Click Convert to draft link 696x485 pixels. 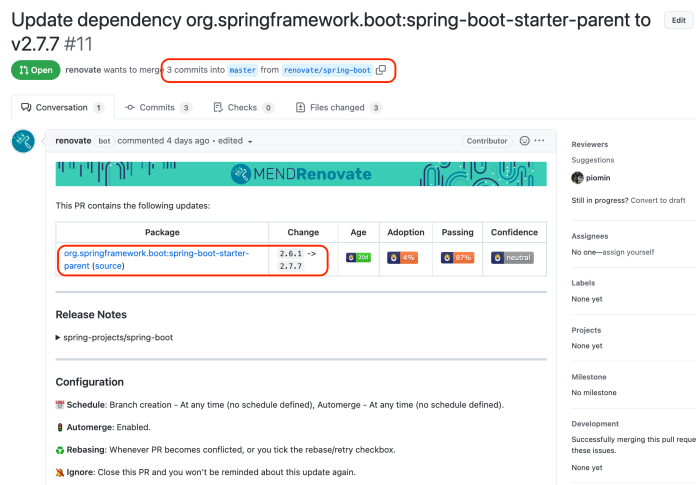(x=658, y=200)
